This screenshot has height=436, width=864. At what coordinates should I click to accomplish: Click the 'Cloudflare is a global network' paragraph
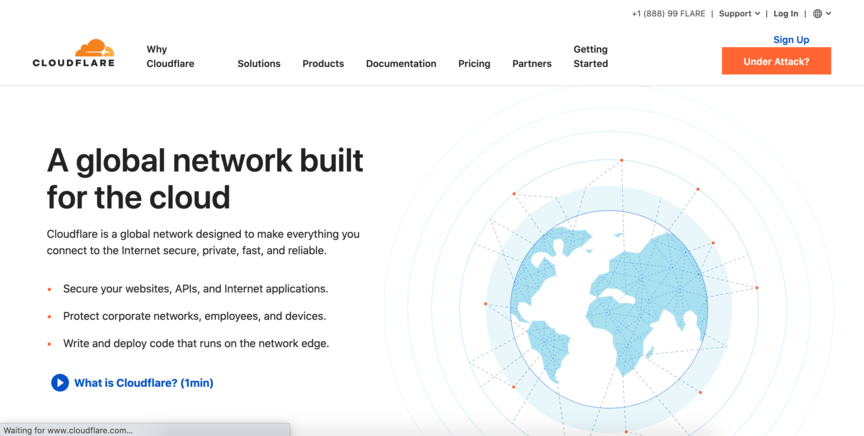pyautogui.click(x=203, y=242)
